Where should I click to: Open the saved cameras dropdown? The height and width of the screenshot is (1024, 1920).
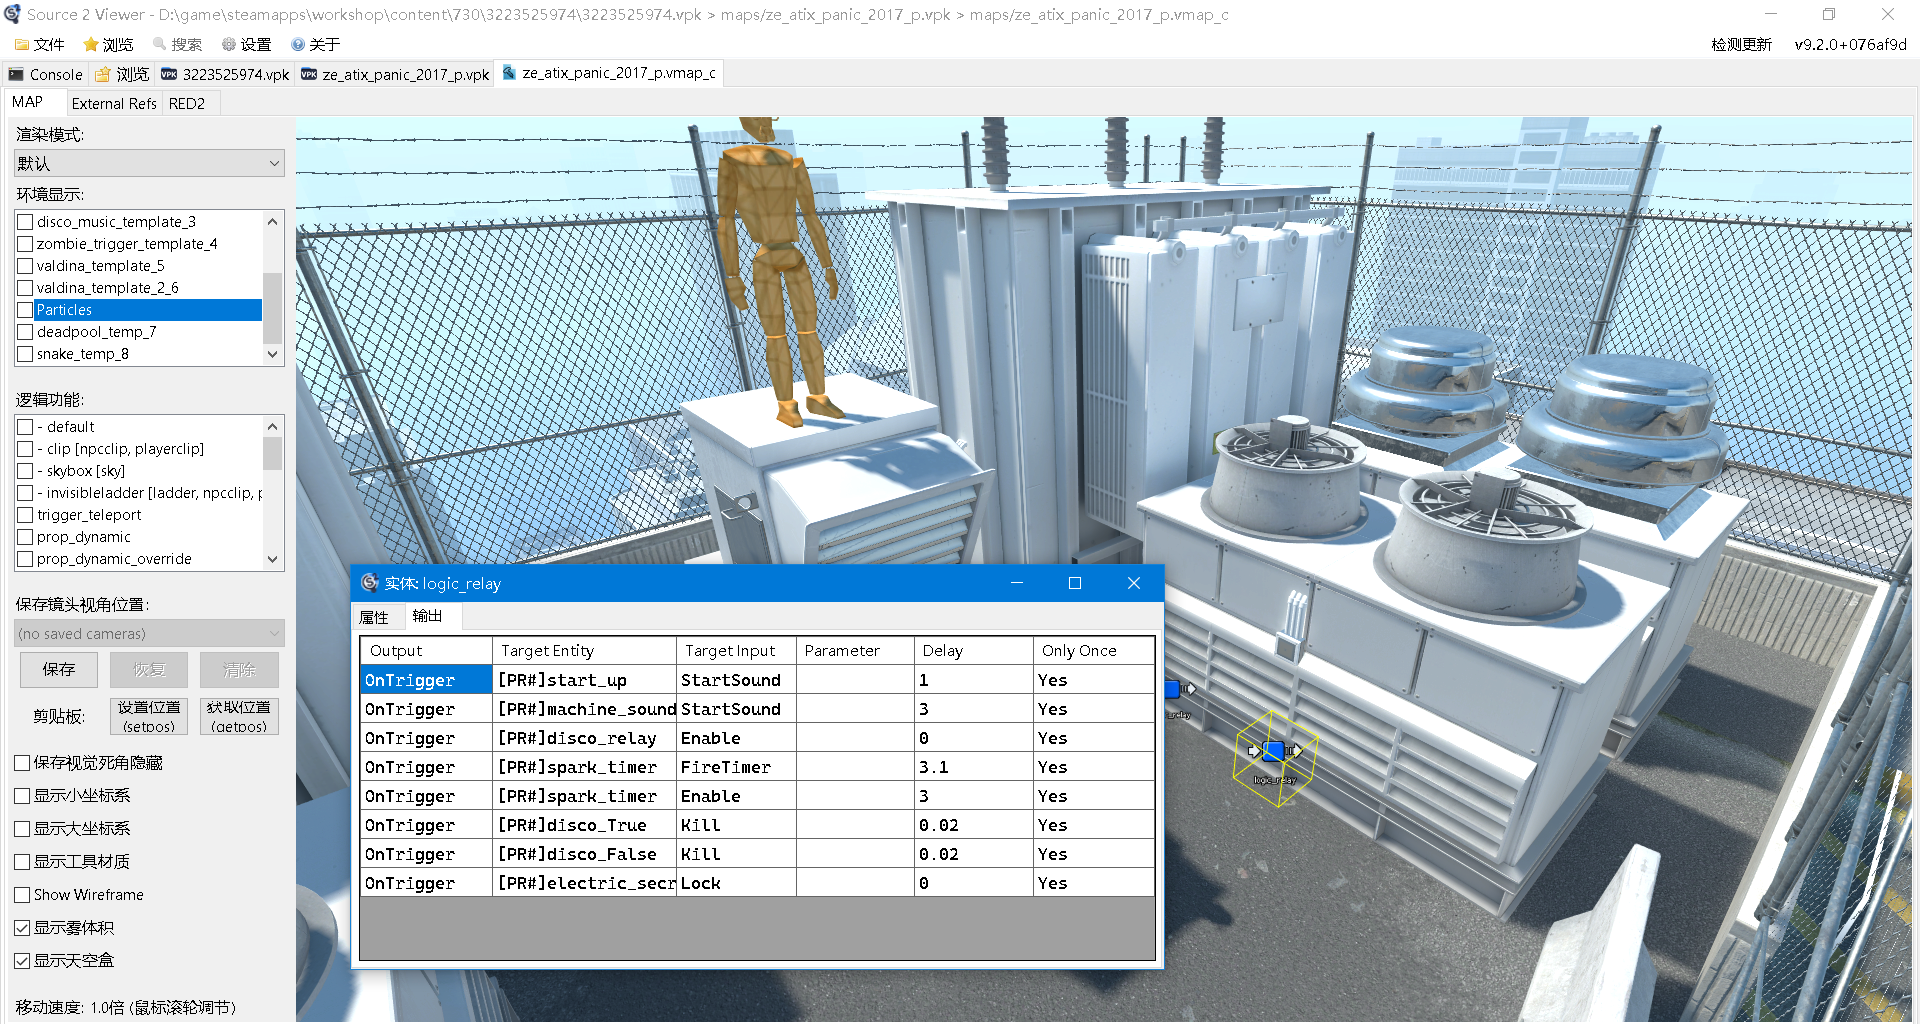[x=149, y=634]
